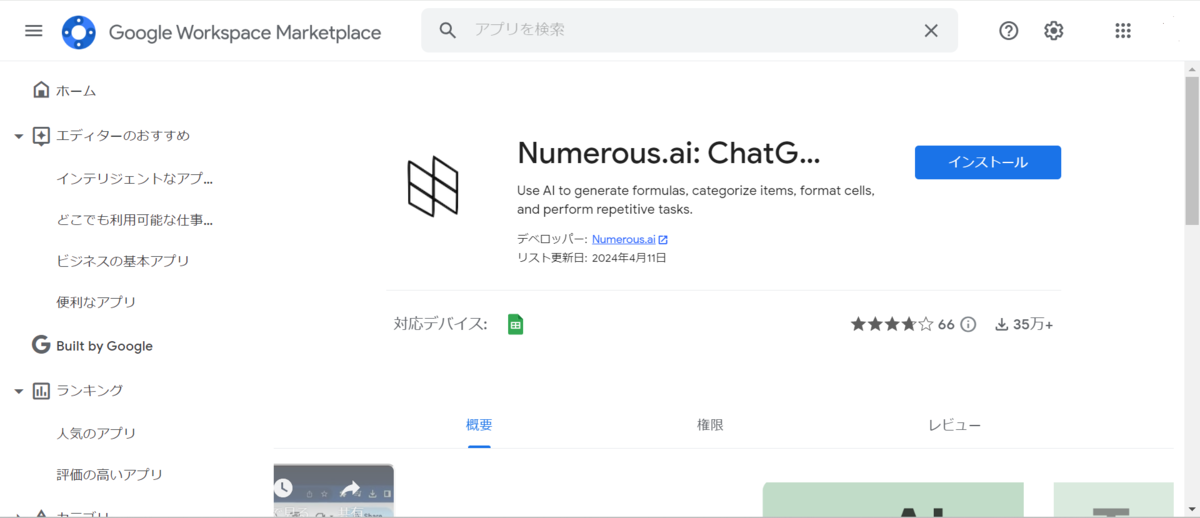Click the 66 reviews count

pos(946,325)
